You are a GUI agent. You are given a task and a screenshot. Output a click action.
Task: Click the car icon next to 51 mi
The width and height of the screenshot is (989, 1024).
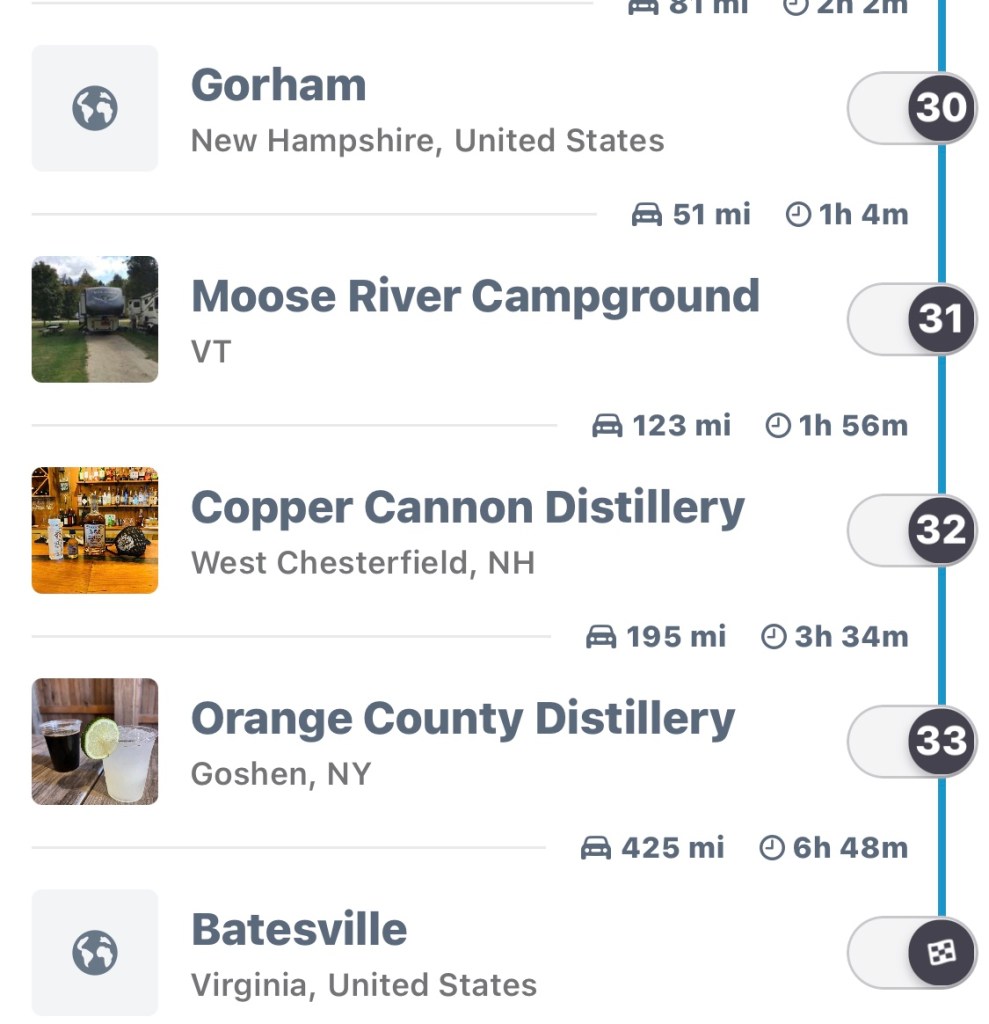click(x=647, y=215)
